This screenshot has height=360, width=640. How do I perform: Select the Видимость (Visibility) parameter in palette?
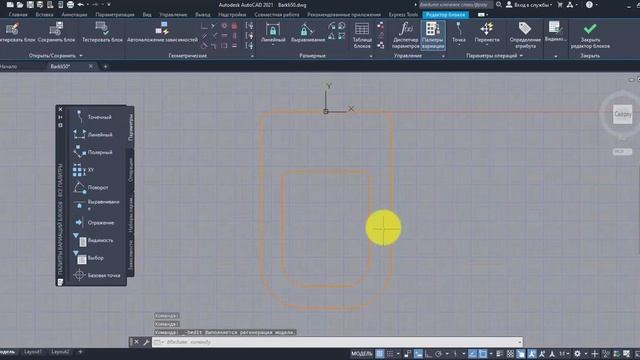(93, 240)
